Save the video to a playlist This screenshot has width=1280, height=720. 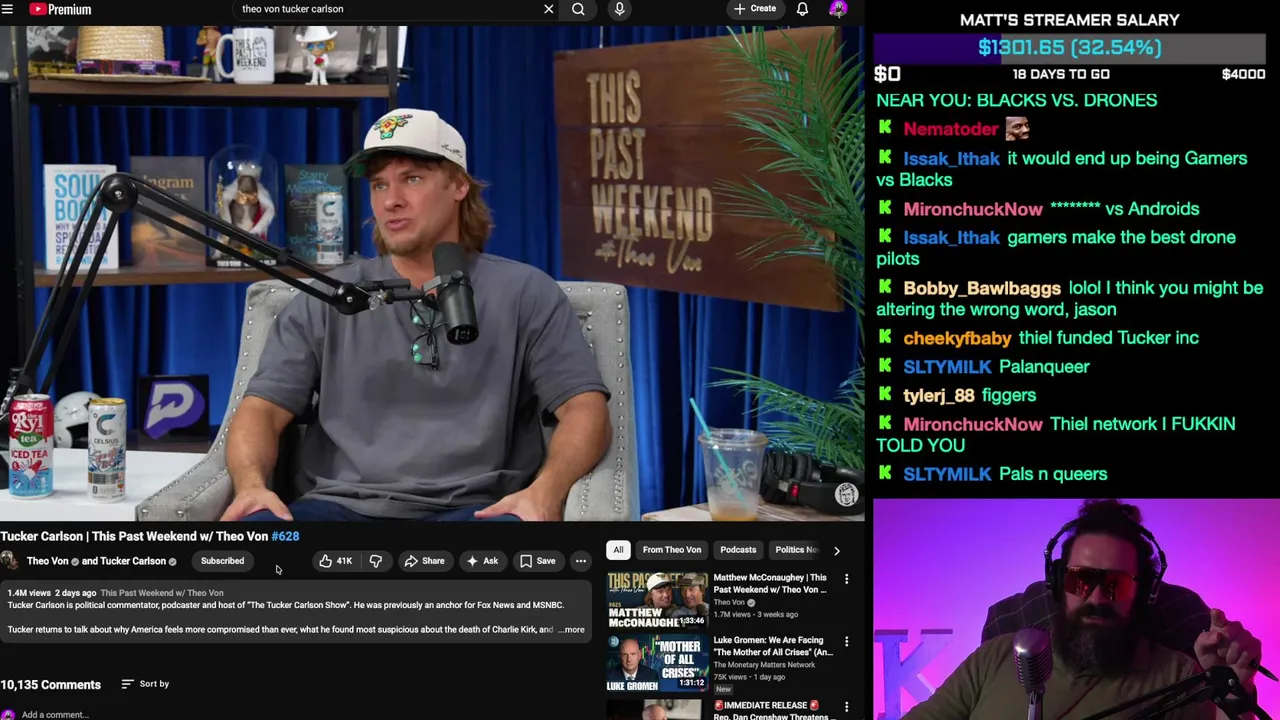click(538, 561)
